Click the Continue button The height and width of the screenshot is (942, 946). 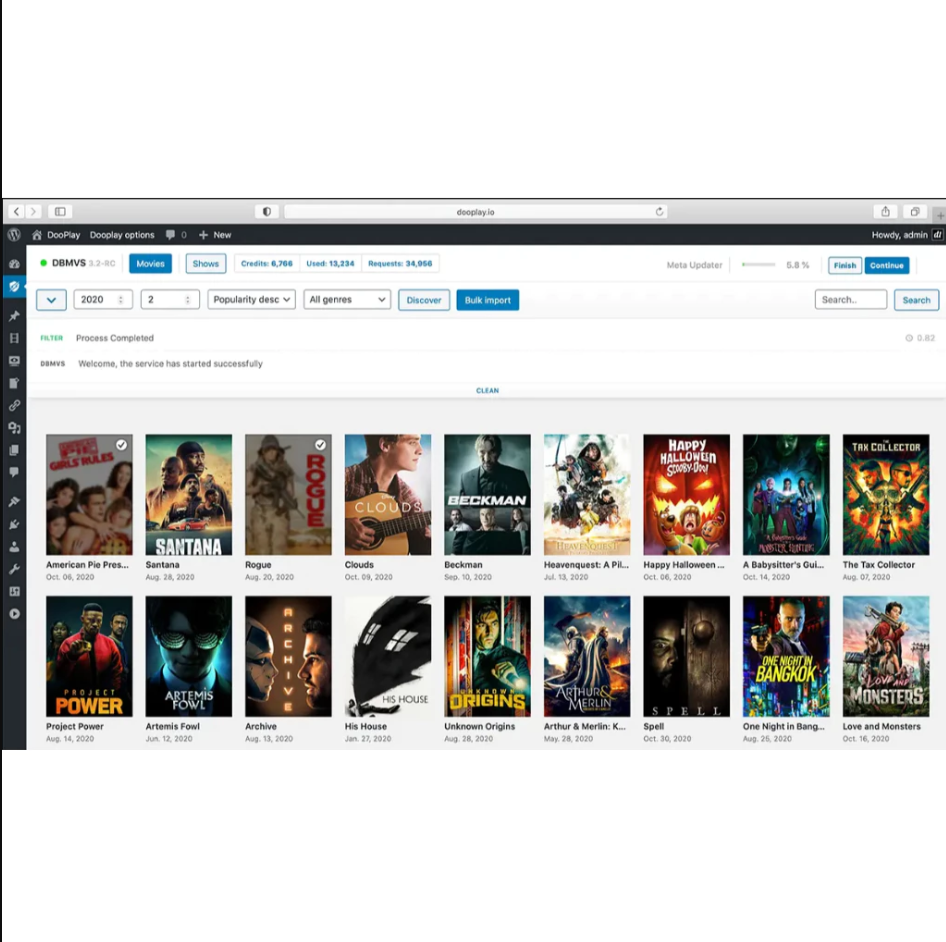[886, 265]
